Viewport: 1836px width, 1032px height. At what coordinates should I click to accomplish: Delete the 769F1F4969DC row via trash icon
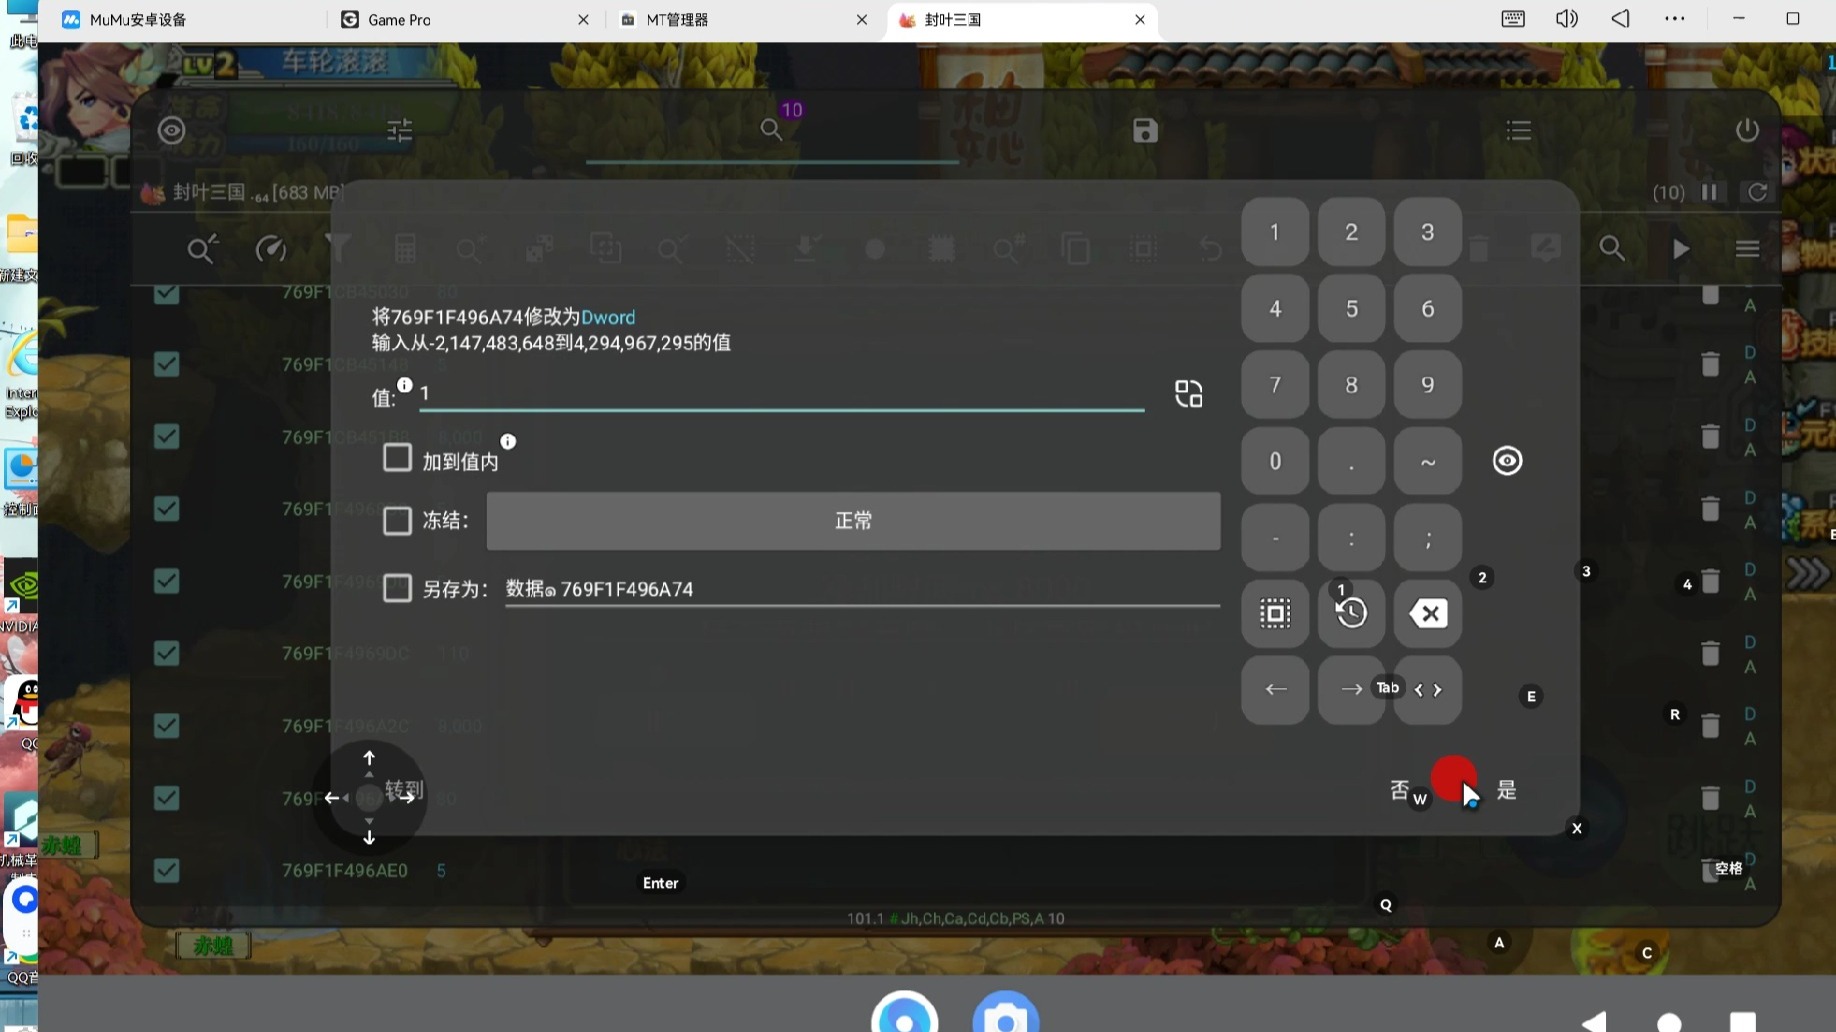(1710, 653)
